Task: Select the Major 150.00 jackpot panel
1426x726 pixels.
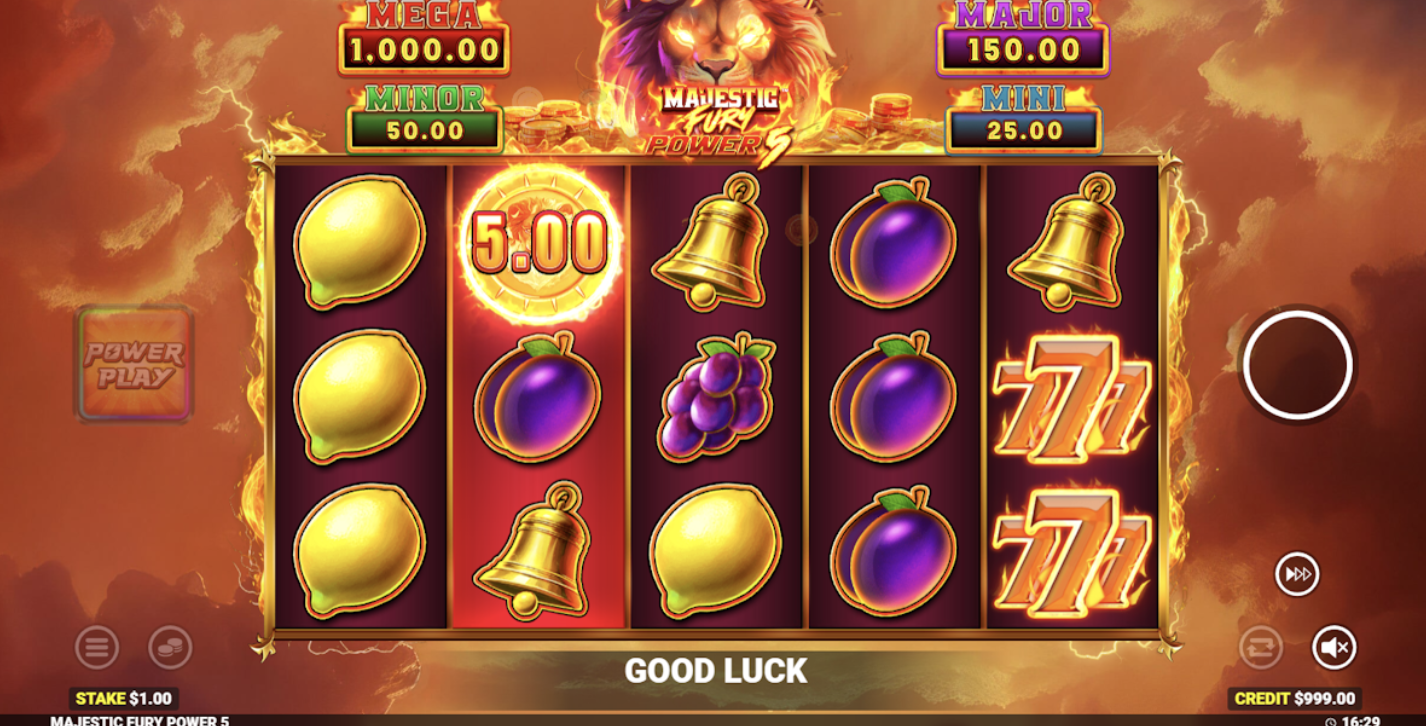Action: (x=1022, y=38)
